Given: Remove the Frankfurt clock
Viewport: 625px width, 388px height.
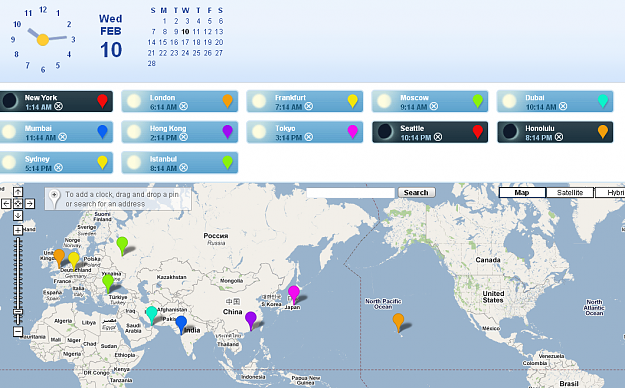Looking at the screenshot, I should (x=309, y=106).
